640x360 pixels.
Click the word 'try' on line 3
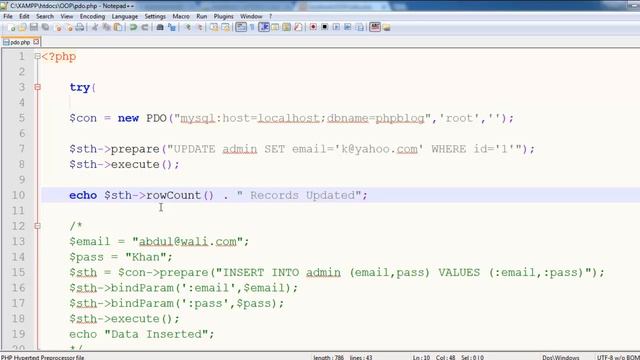pyautogui.click(x=80, y=87)
